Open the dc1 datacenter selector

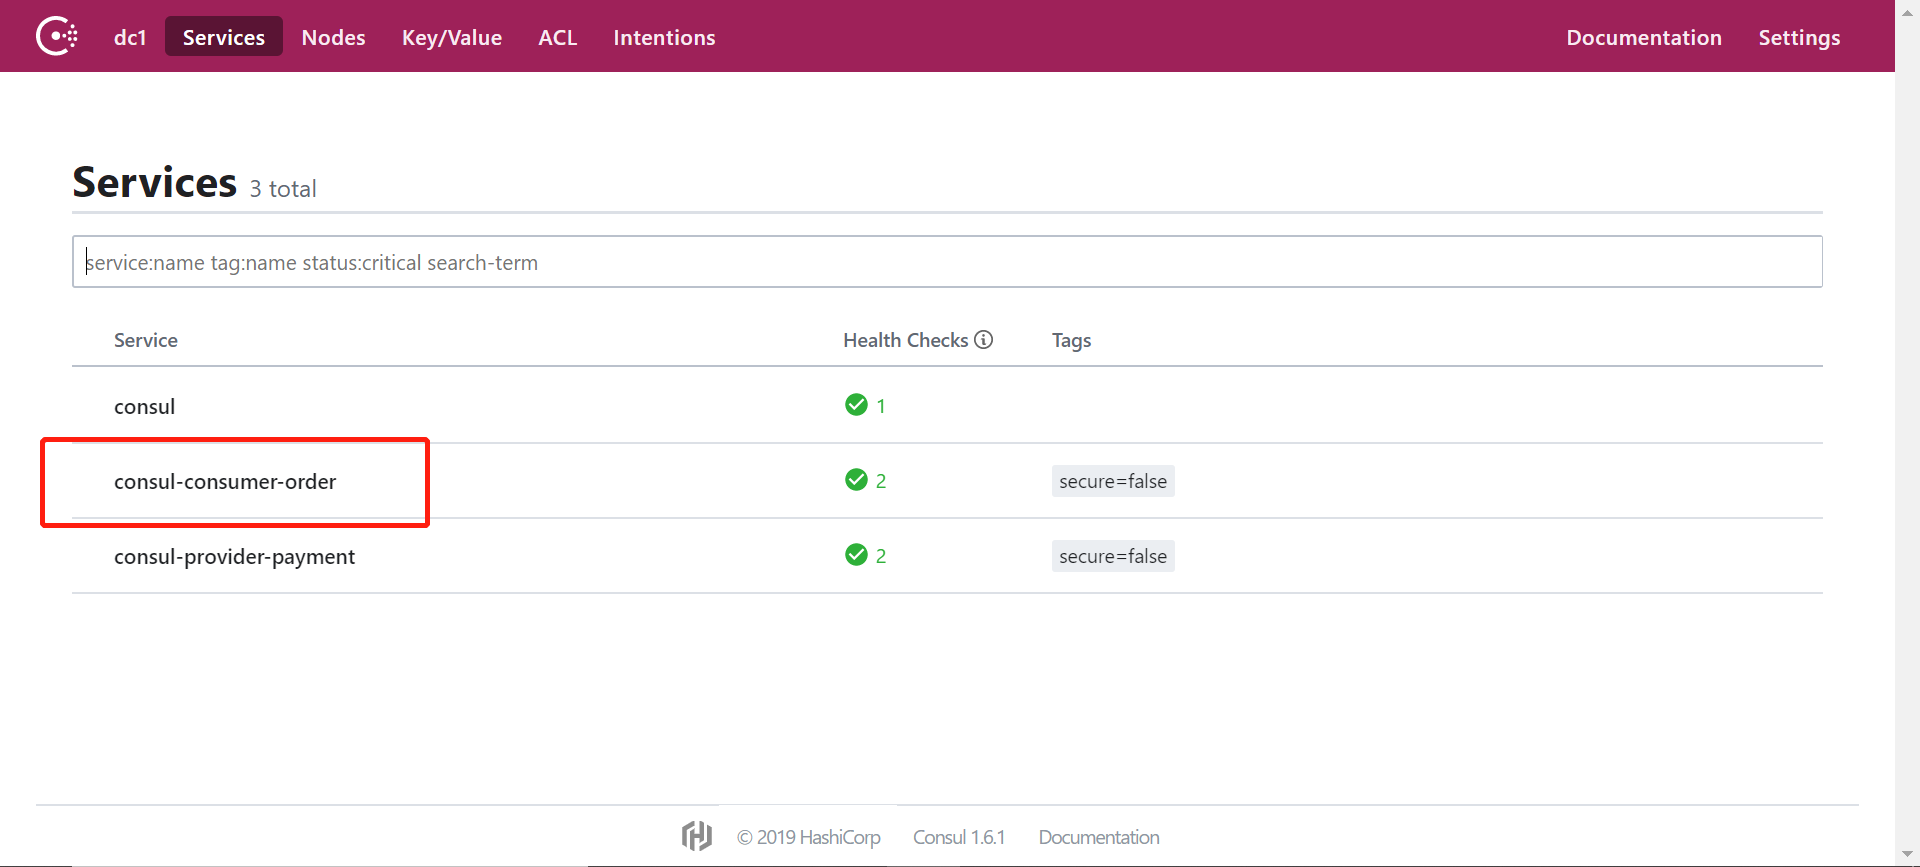(x=130, y=37)
